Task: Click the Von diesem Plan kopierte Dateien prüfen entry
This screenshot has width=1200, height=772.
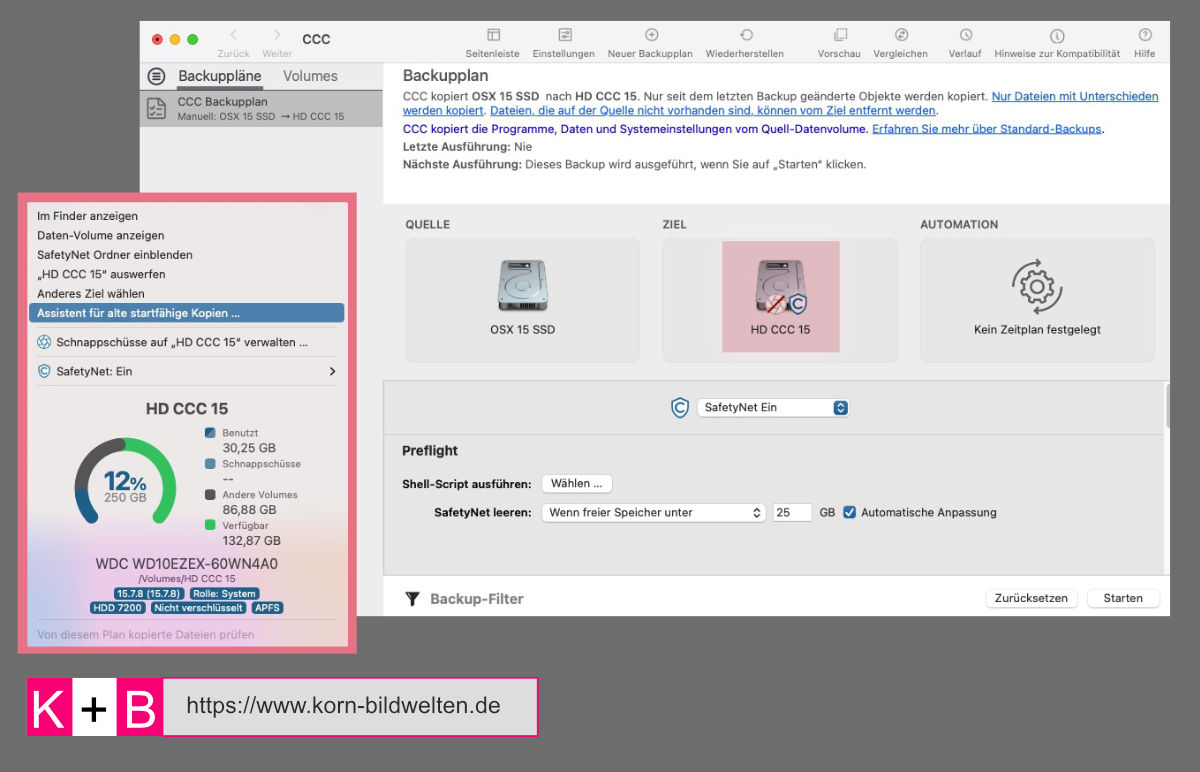Action: coord(146,634)
